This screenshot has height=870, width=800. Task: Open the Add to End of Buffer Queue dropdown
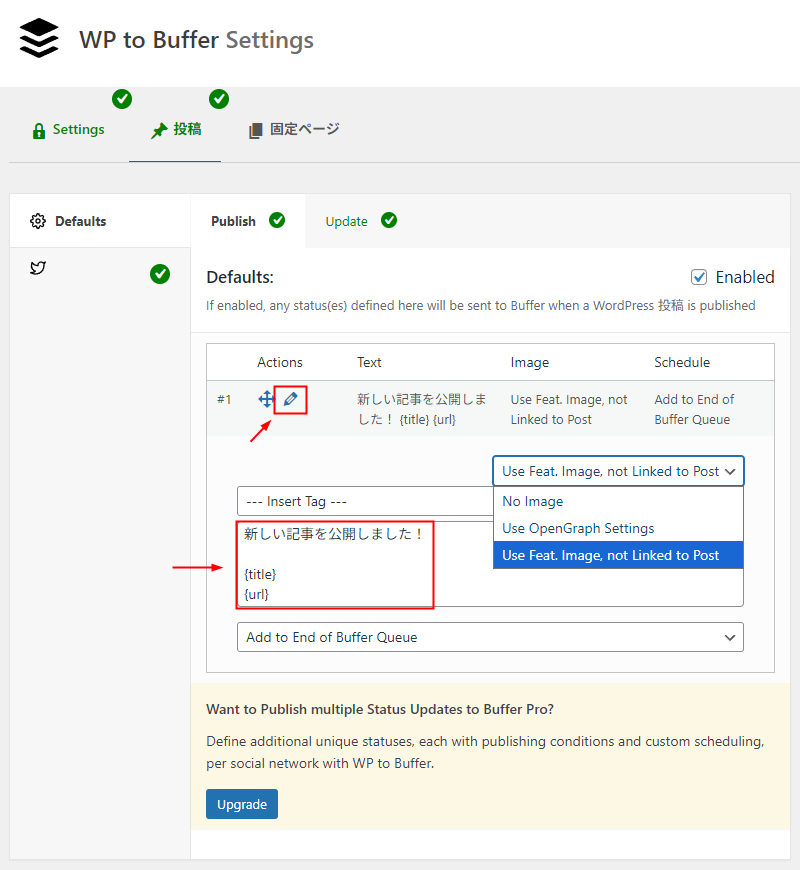tap(490, 637)
